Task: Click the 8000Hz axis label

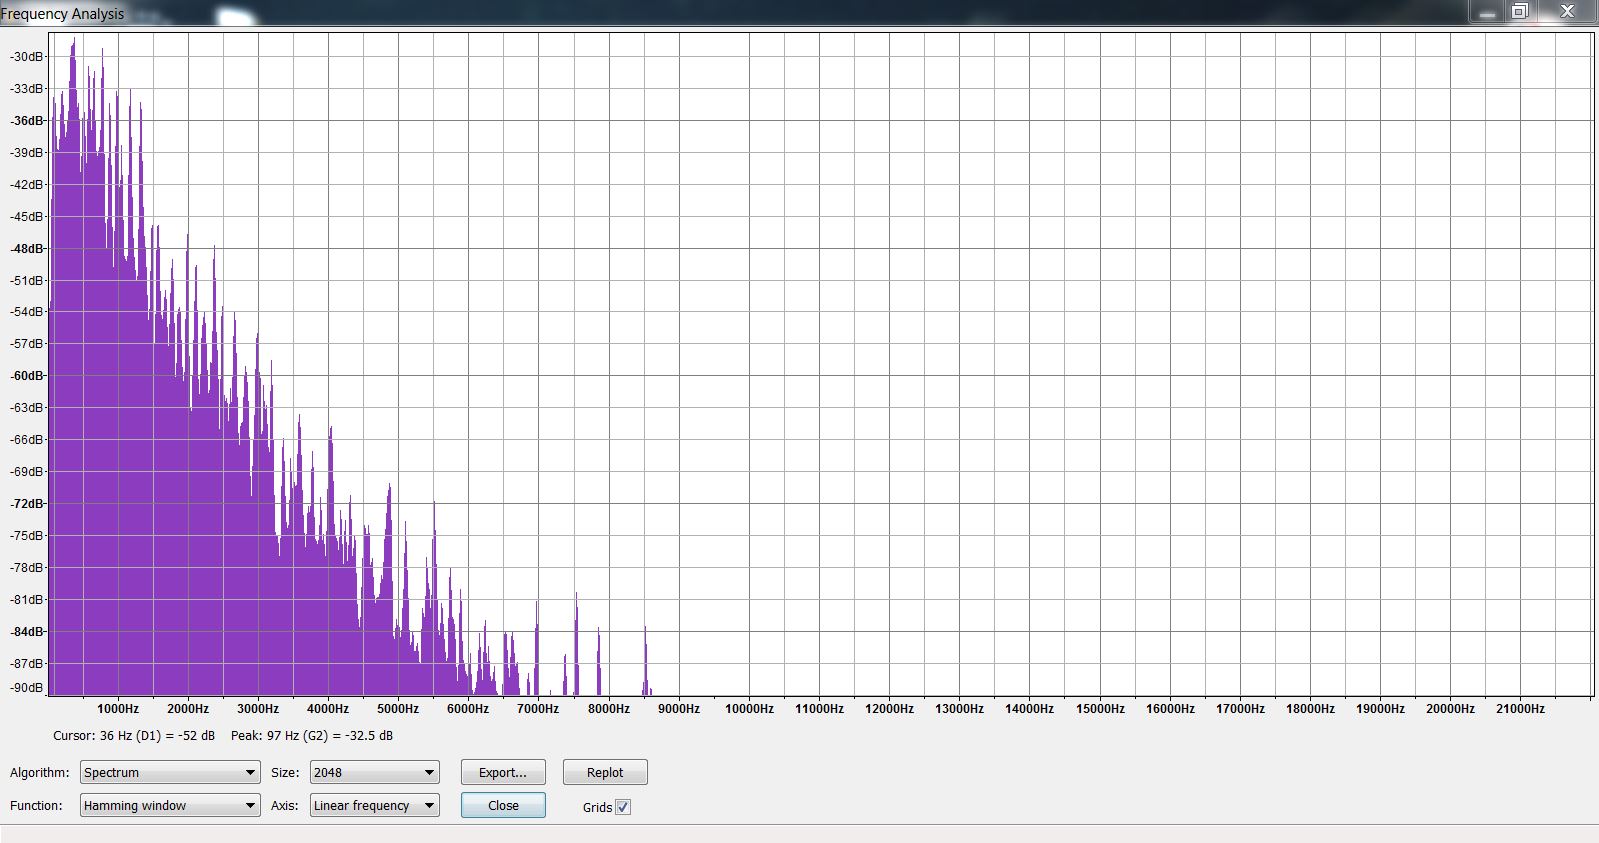Action: click(609, 708)
